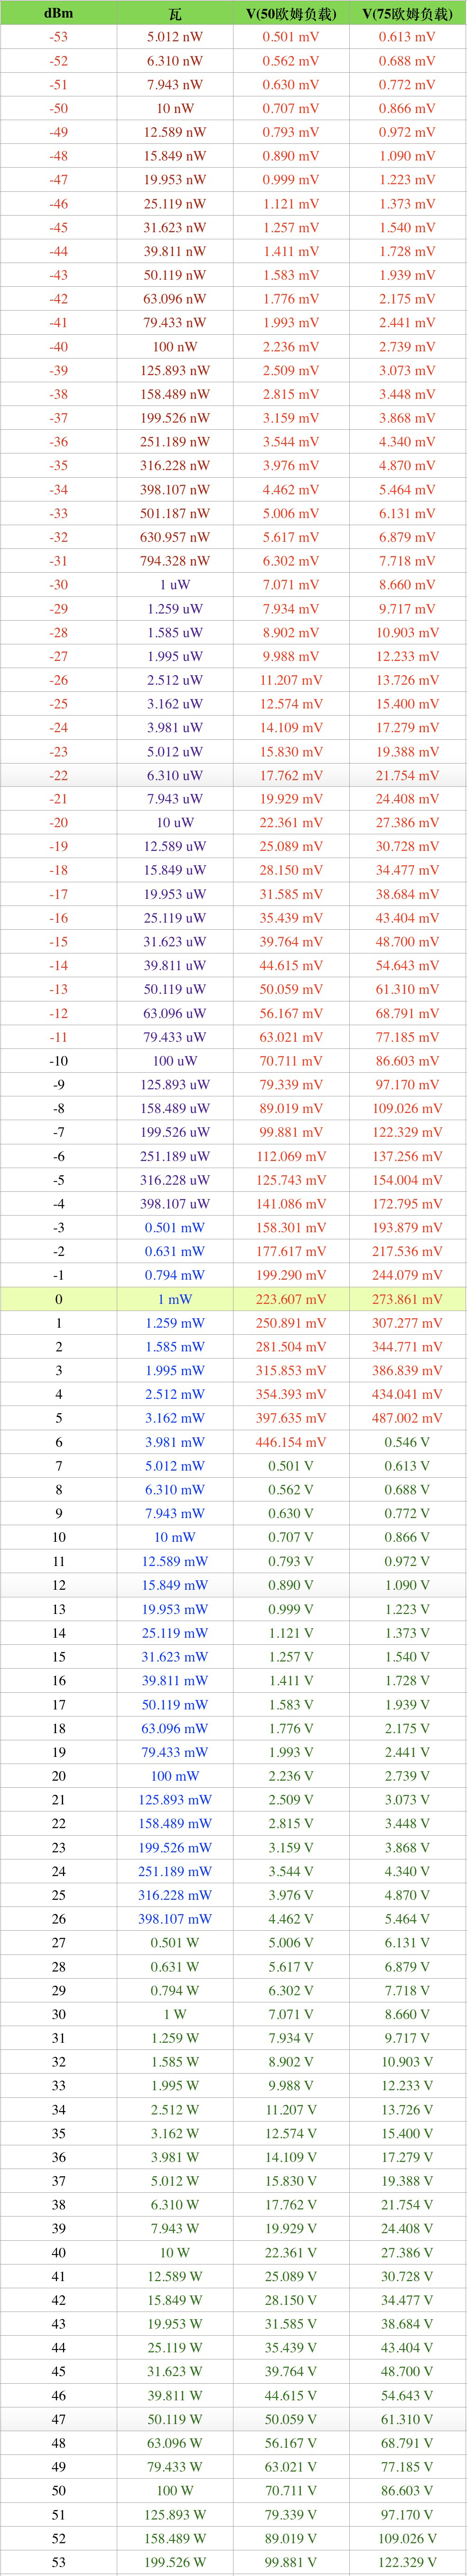This screenshot has height=2576, width=467.
Task: Select the V(50欧姆负载) column header
Action: tap(291, 14)
